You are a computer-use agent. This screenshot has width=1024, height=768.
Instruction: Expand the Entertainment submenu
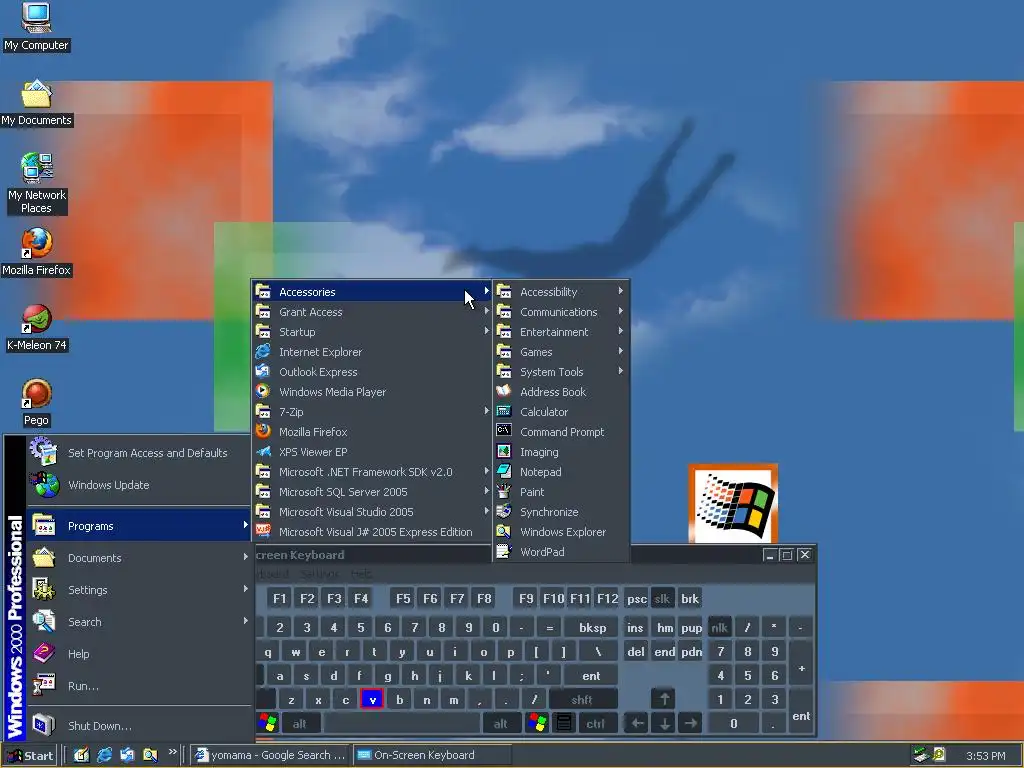coord(562,332)
